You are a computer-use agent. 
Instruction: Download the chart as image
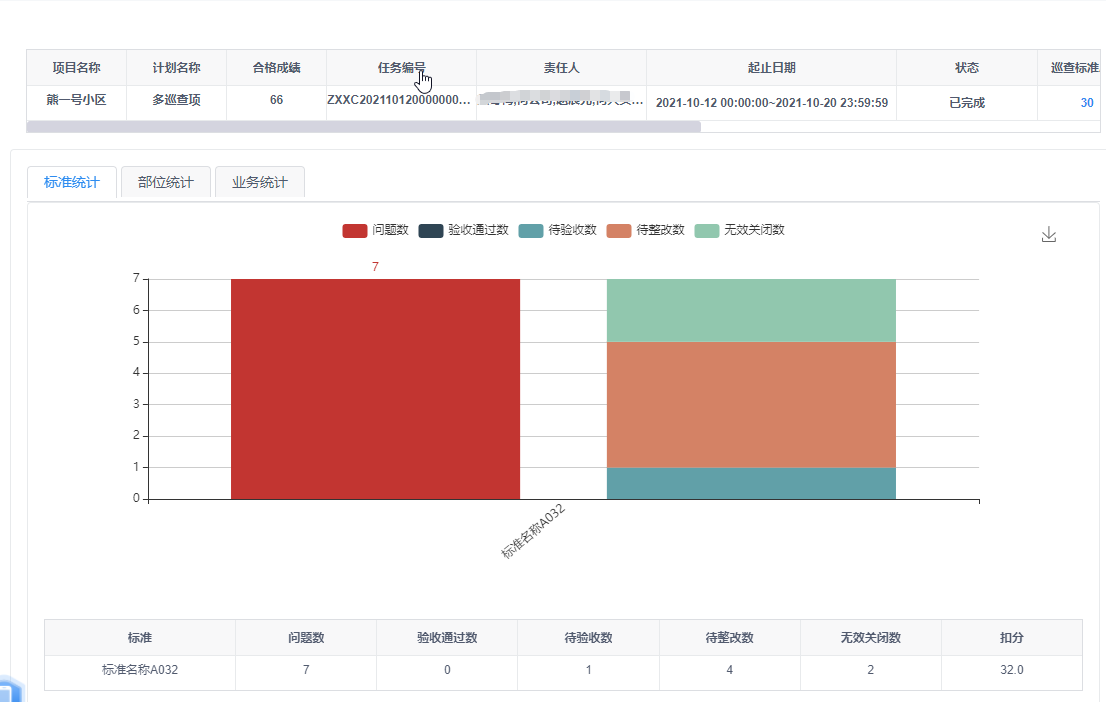(1048, 234)
